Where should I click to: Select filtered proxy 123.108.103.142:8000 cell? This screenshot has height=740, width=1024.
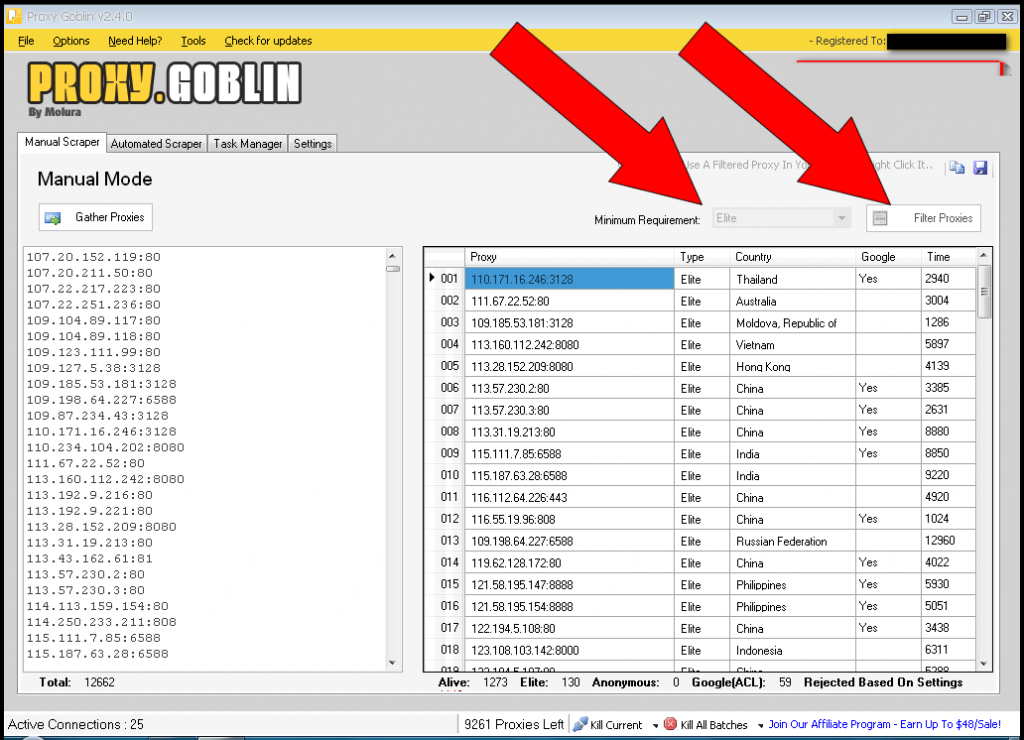569,651
